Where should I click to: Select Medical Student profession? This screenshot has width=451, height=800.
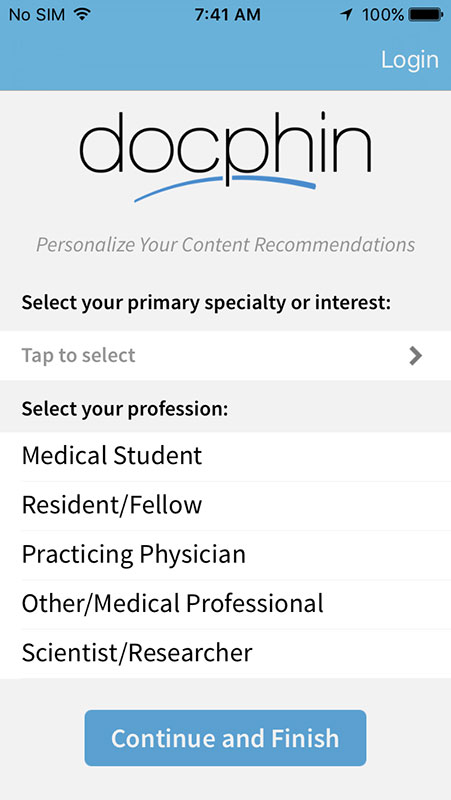point(226,456)
